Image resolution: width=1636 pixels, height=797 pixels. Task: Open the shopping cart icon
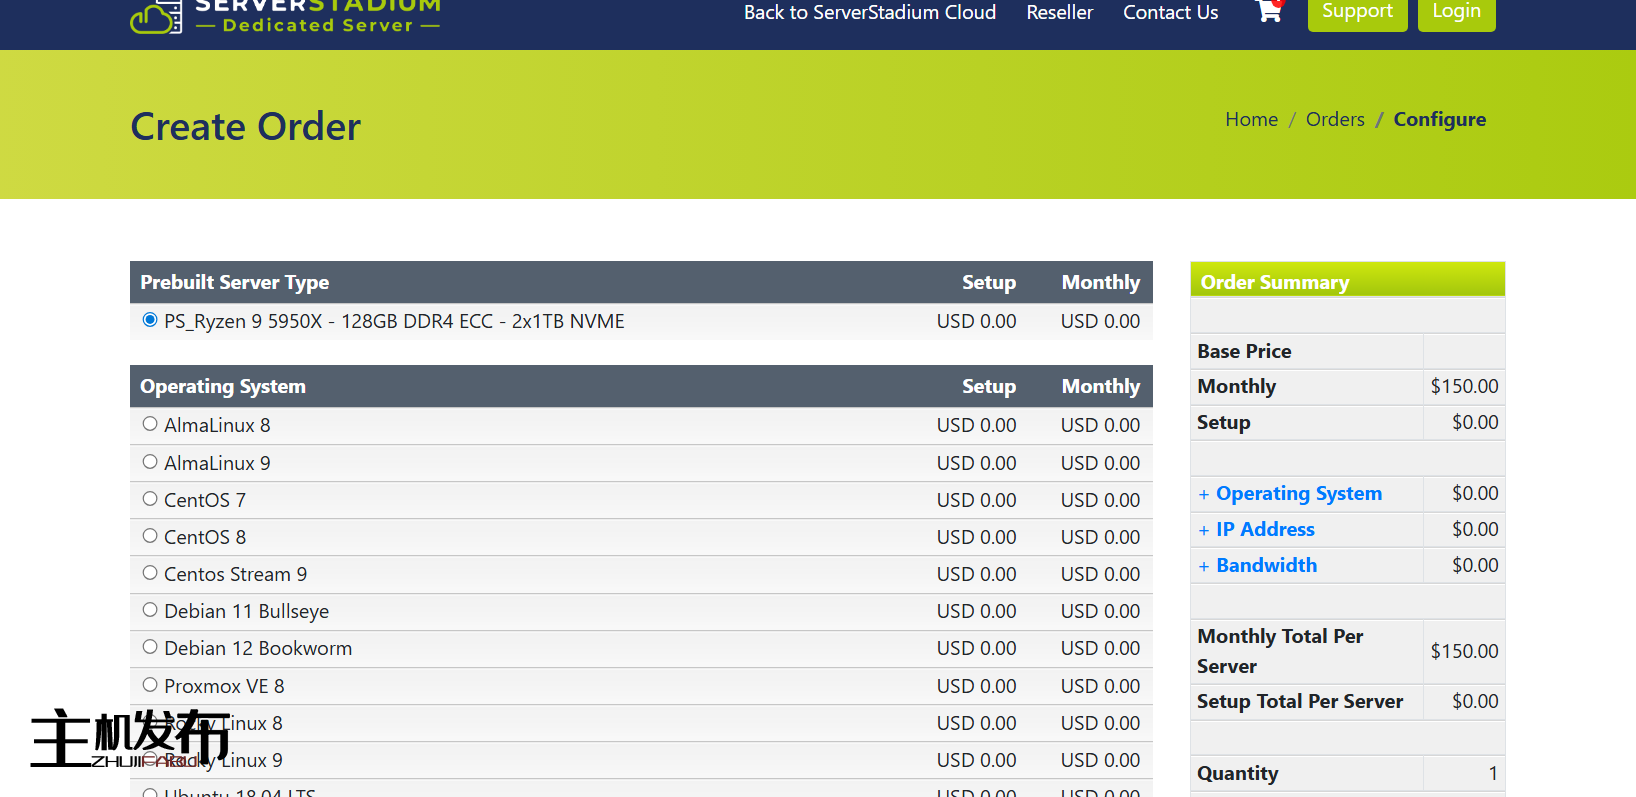pos(1268,12)
